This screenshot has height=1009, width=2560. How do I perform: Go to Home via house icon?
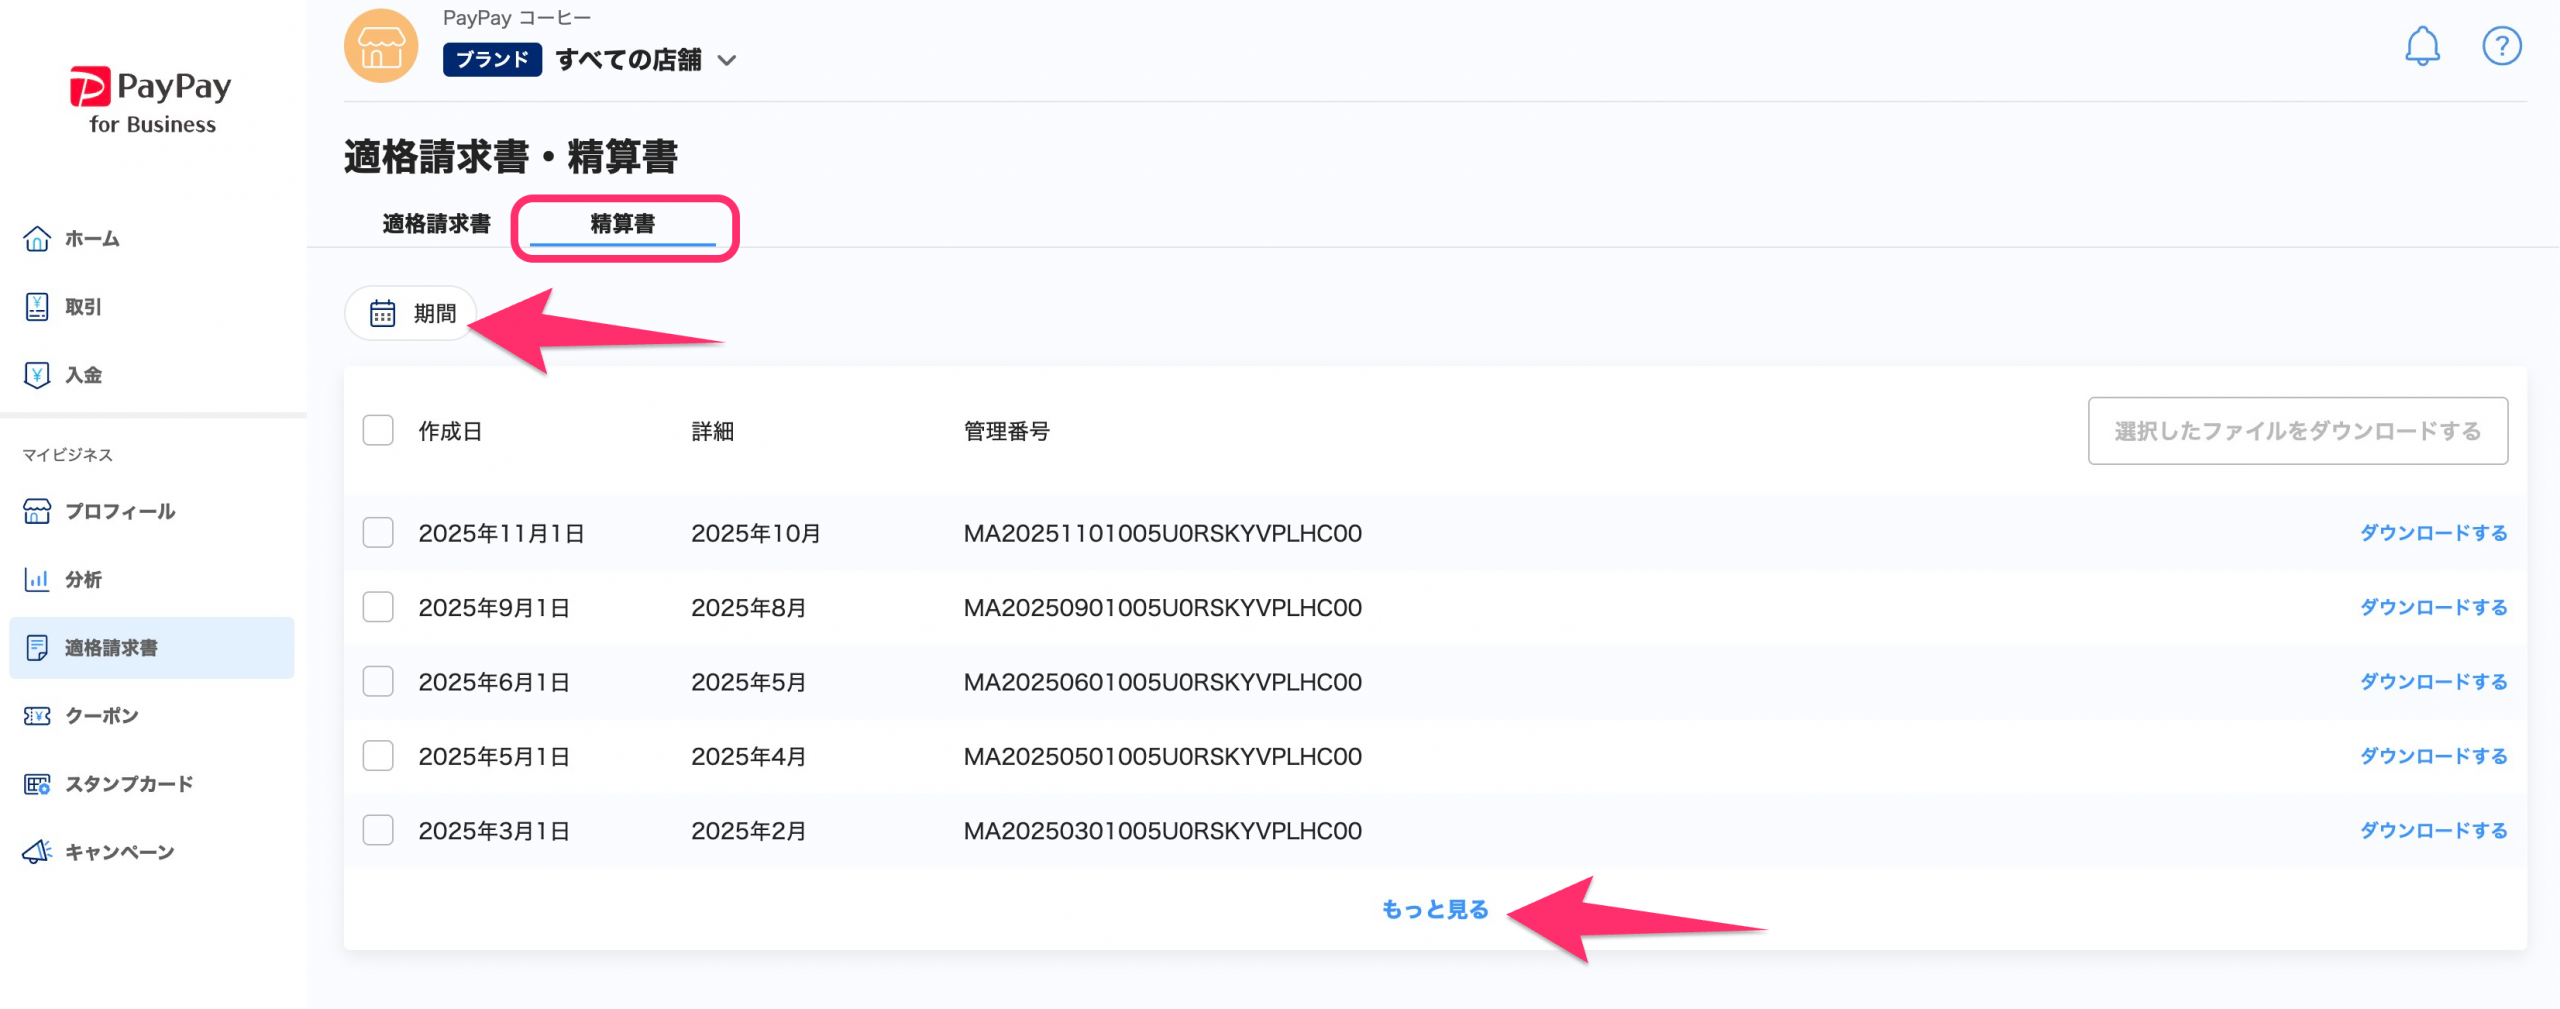point(37,239)
